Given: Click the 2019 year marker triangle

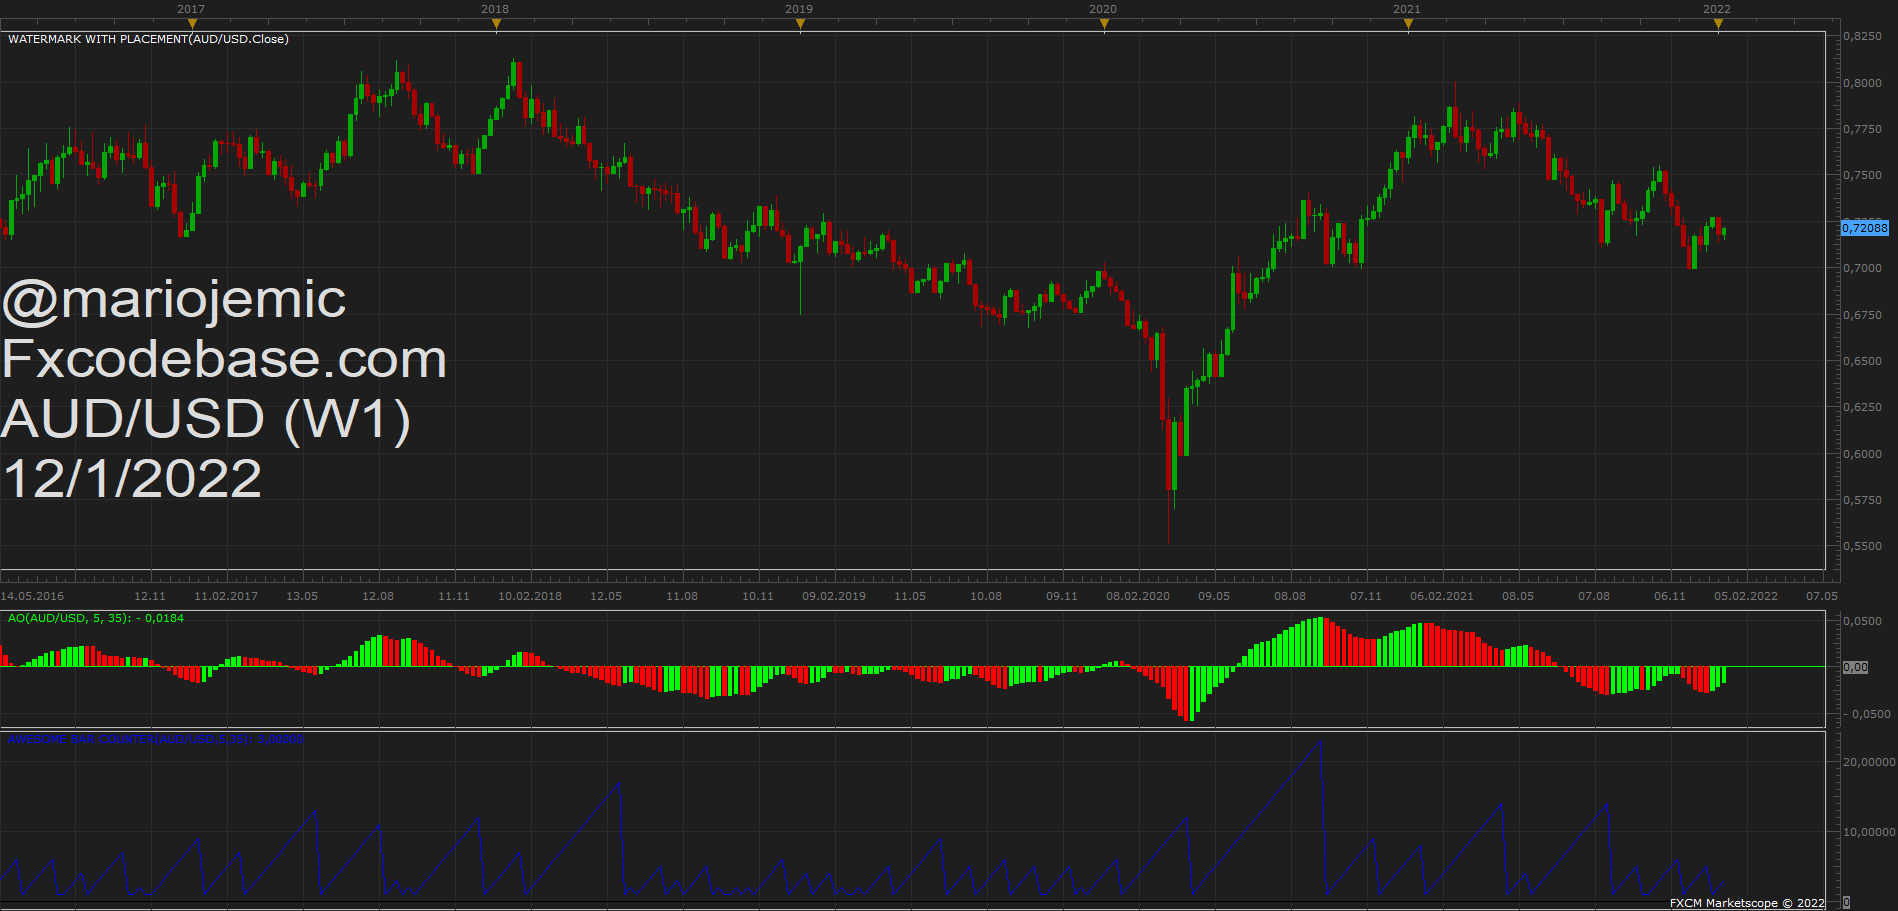Looking at the screenshot, I should coord(800,25).
